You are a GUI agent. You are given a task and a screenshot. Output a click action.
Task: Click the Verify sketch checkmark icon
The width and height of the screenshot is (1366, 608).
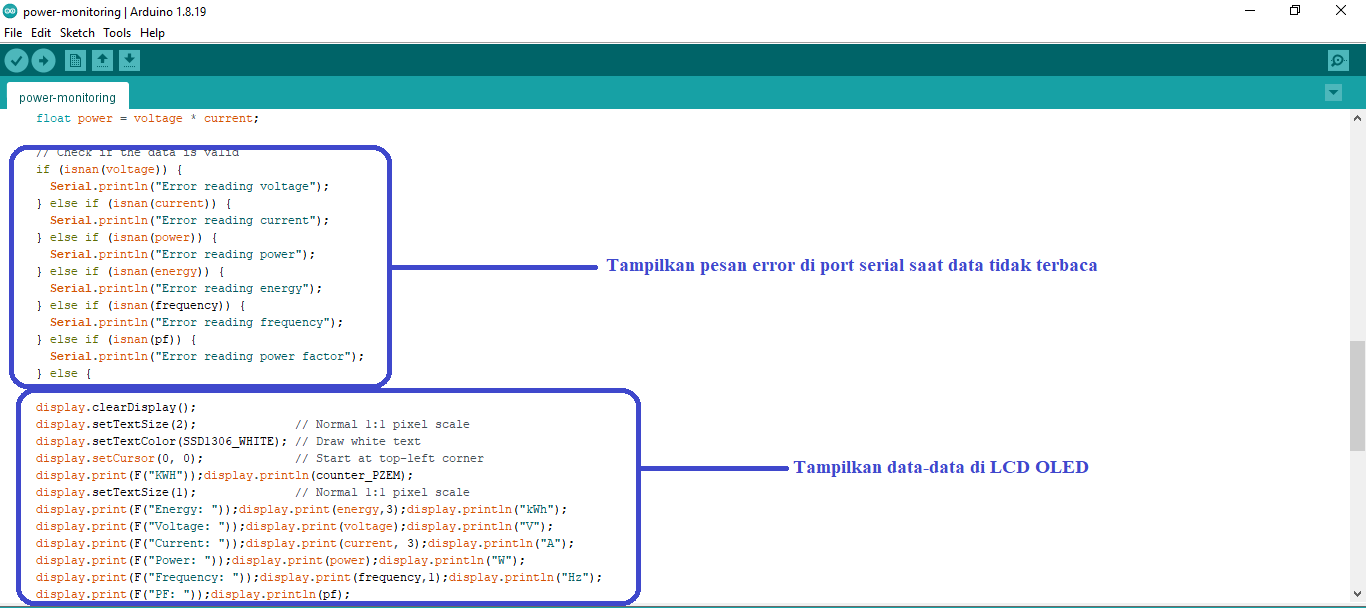tap(16, 61)
